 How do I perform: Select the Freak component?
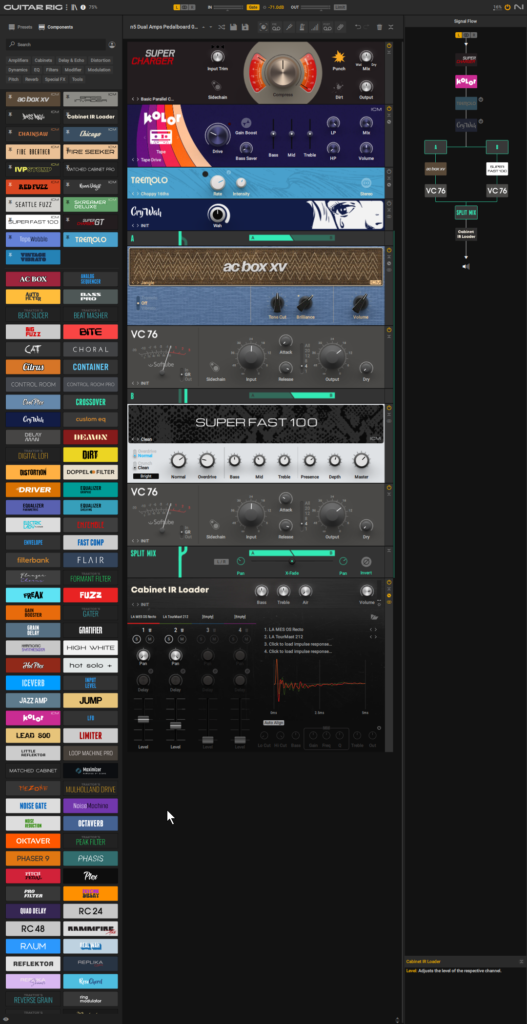click(x=33, y=595)
